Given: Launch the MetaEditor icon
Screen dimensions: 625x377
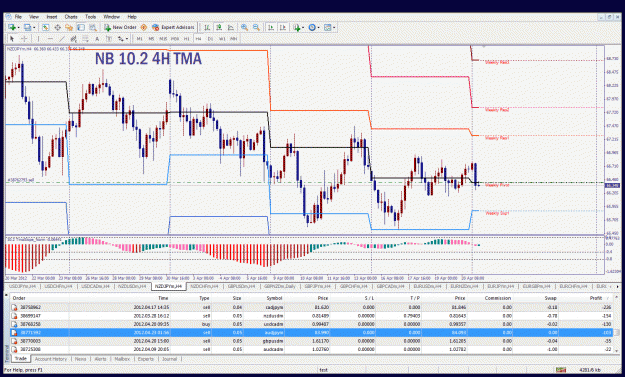Looking at the screenshot, I should (x=144, y=27).
